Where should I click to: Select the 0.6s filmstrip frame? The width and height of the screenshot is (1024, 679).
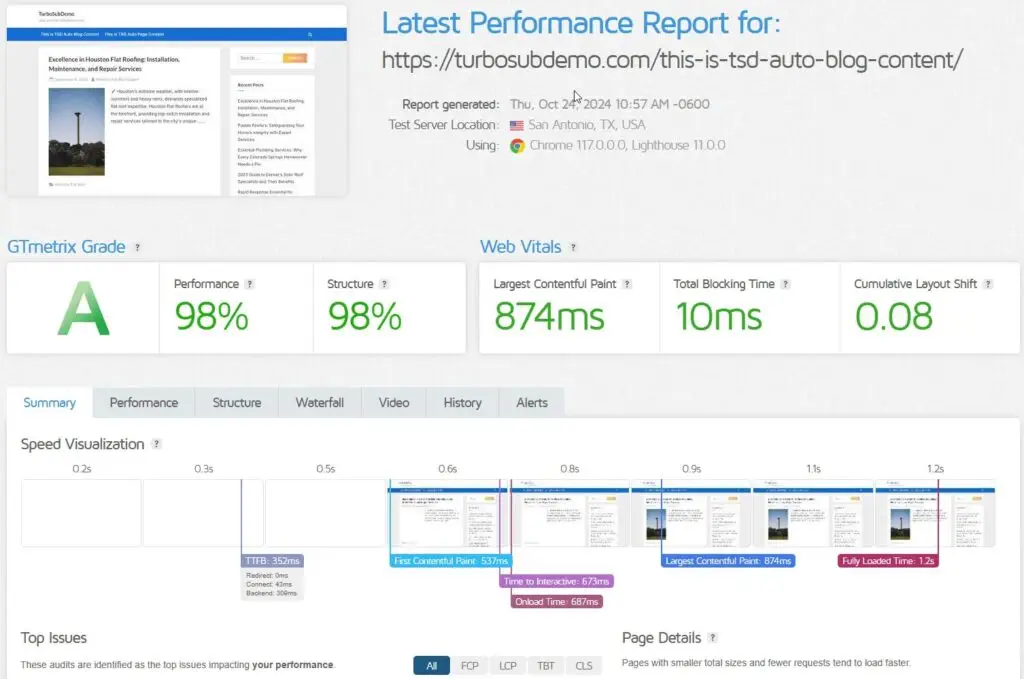447,513
